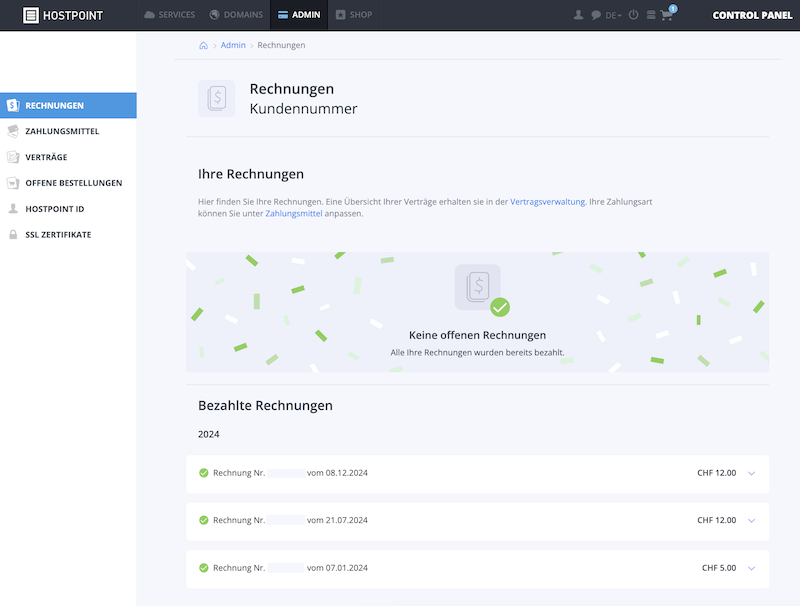Image resolution: width=800 pixels, height=606 pixels.
Task: Click the Zahlungsmittel card icon in sidebar
Action: 13,131
